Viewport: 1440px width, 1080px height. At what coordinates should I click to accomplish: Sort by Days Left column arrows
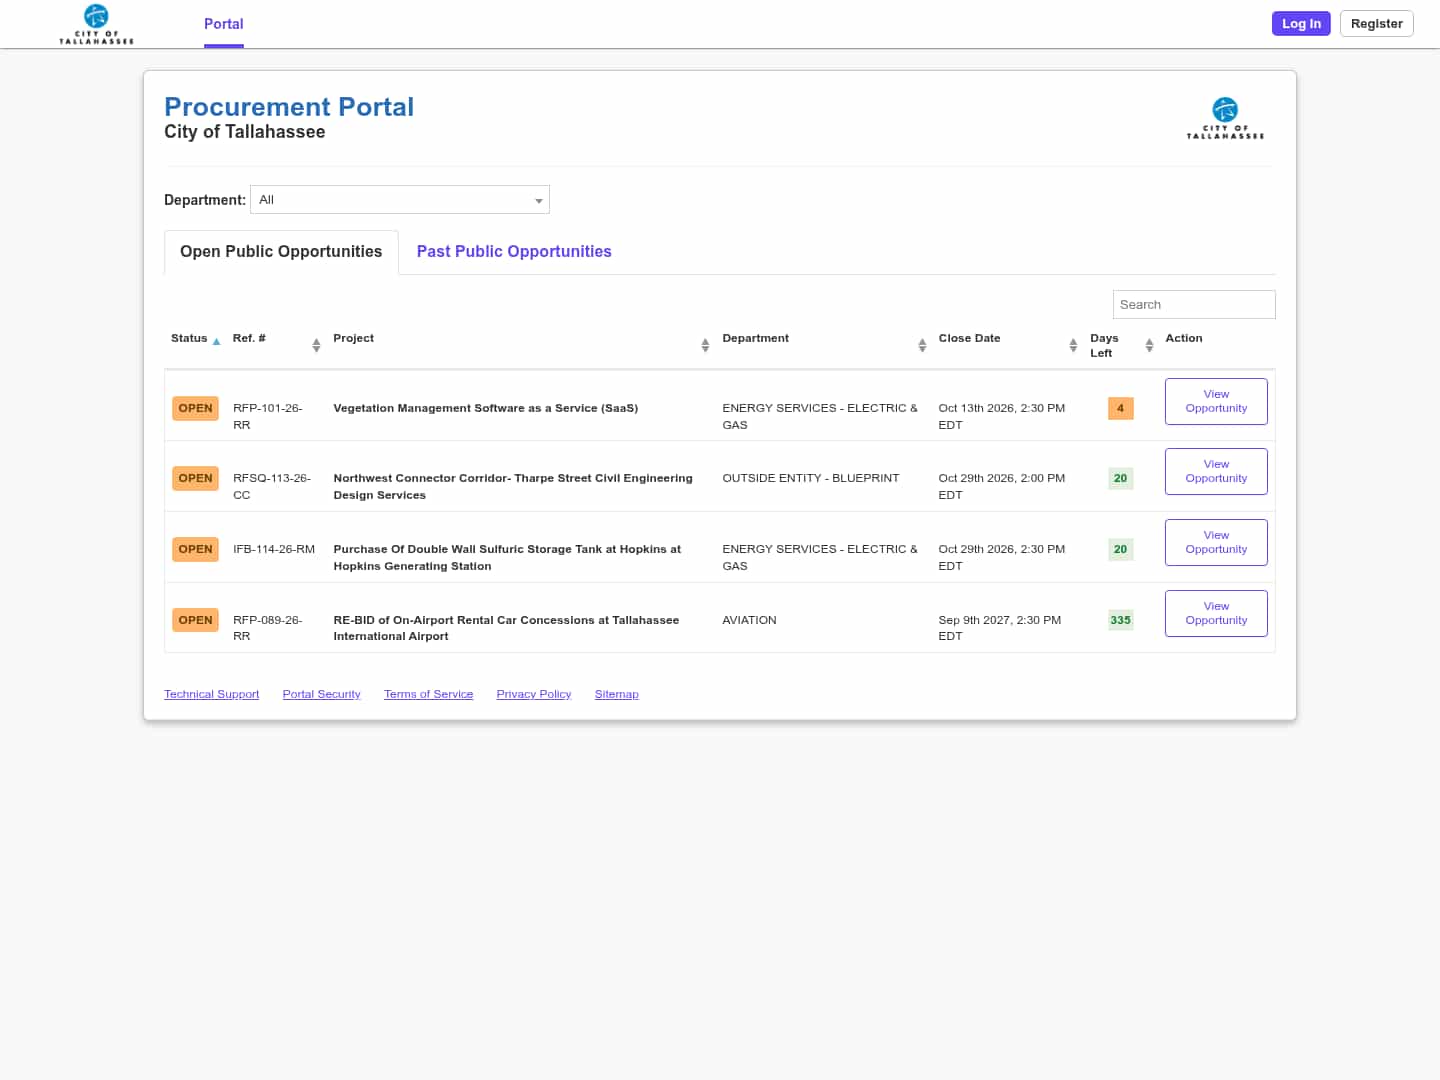coord(1149,345)
